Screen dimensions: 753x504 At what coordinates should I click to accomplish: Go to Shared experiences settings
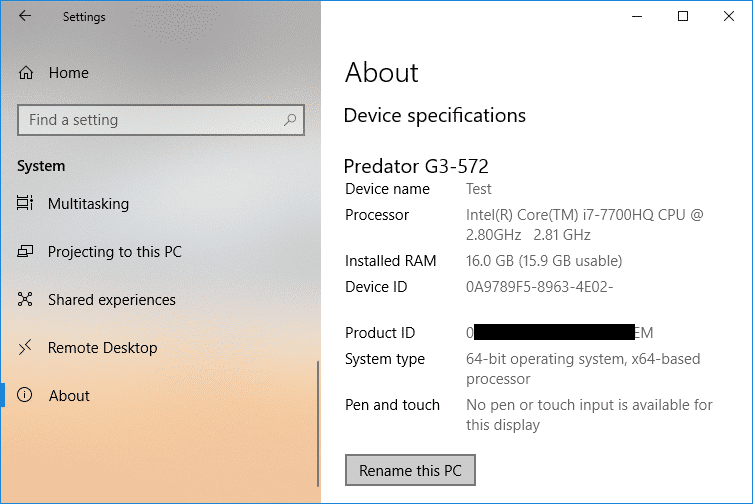[112, 300]
